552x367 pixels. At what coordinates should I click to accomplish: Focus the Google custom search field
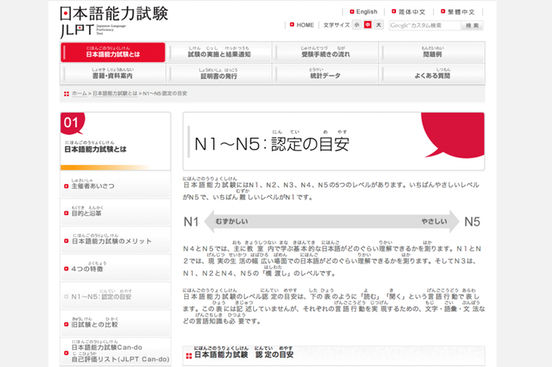(425, 25)
